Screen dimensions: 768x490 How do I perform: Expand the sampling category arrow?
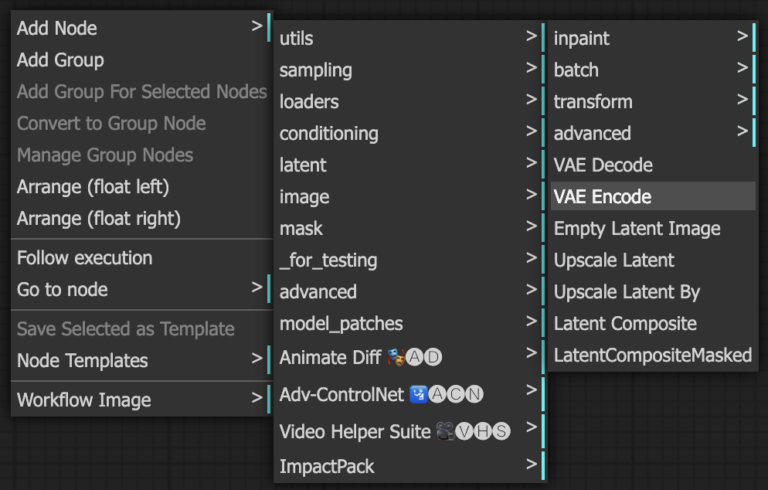pos(532,70)
